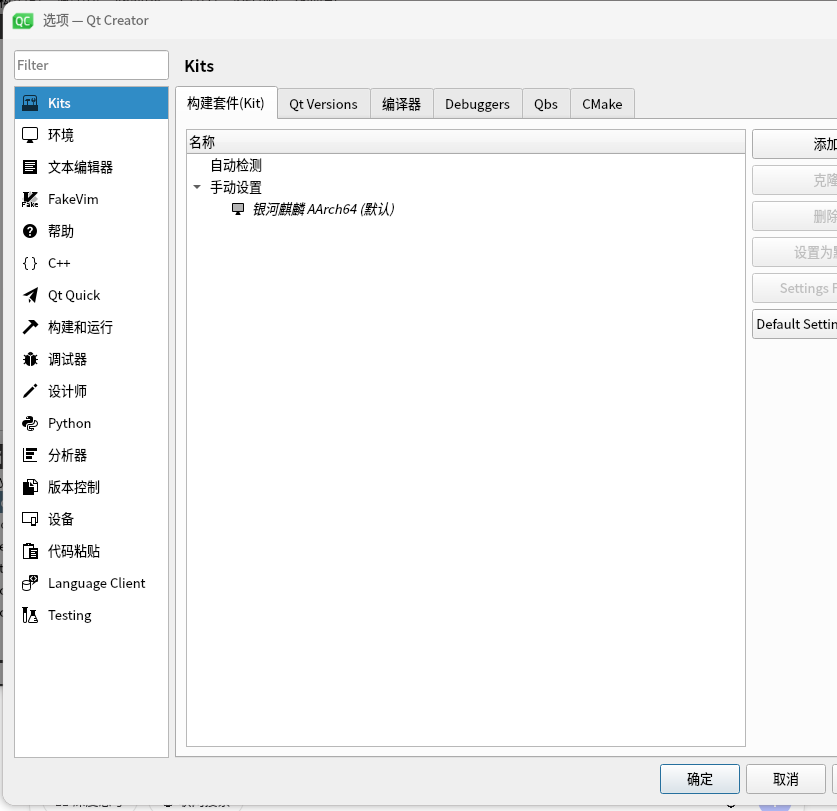
Task: Click the Qt Creator logo in title bar
Action: pos(22,21)
